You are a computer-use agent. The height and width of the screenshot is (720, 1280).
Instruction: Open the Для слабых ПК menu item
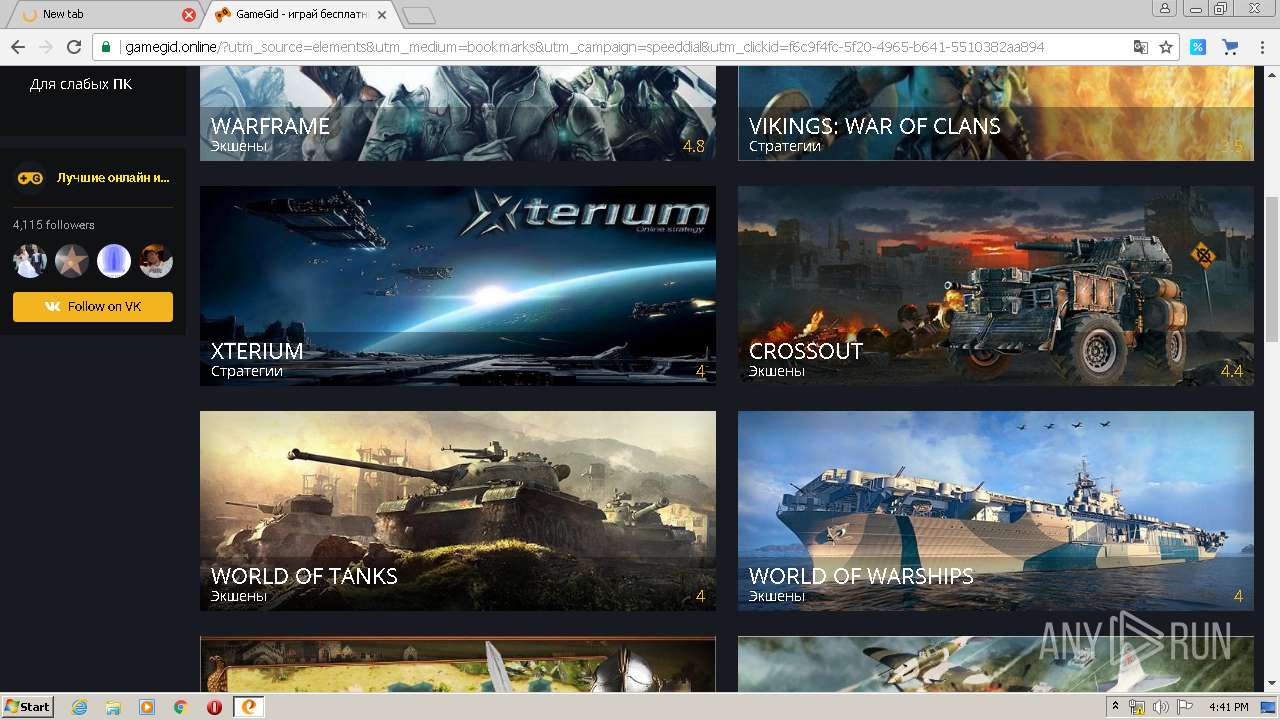pos(81,84)
